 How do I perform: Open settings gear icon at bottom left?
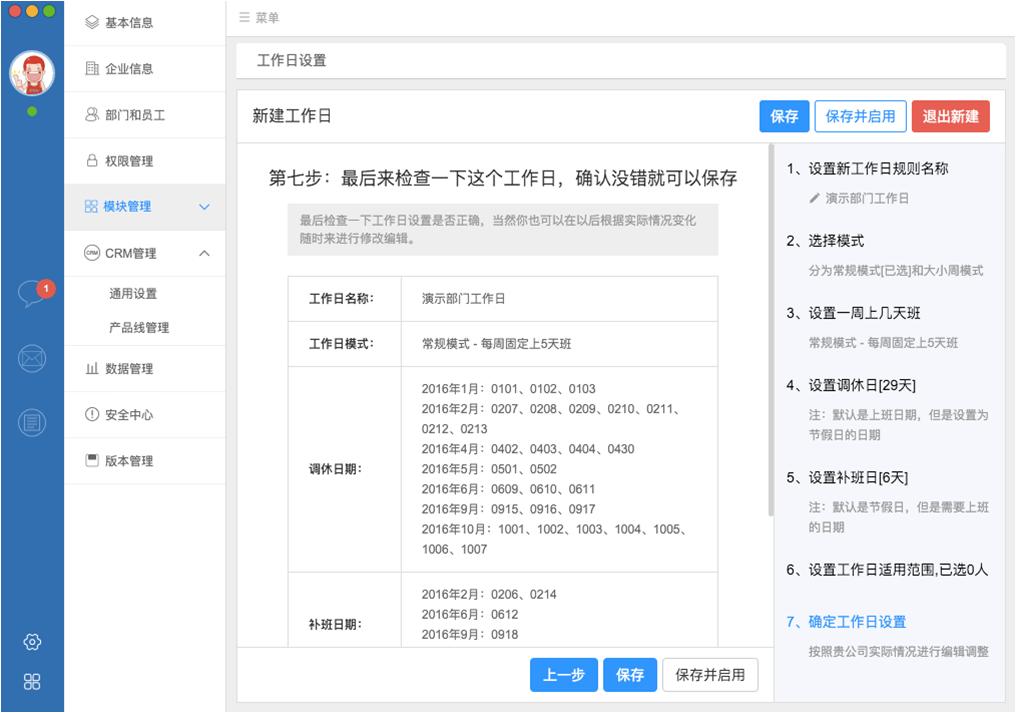tap(32, 642)
